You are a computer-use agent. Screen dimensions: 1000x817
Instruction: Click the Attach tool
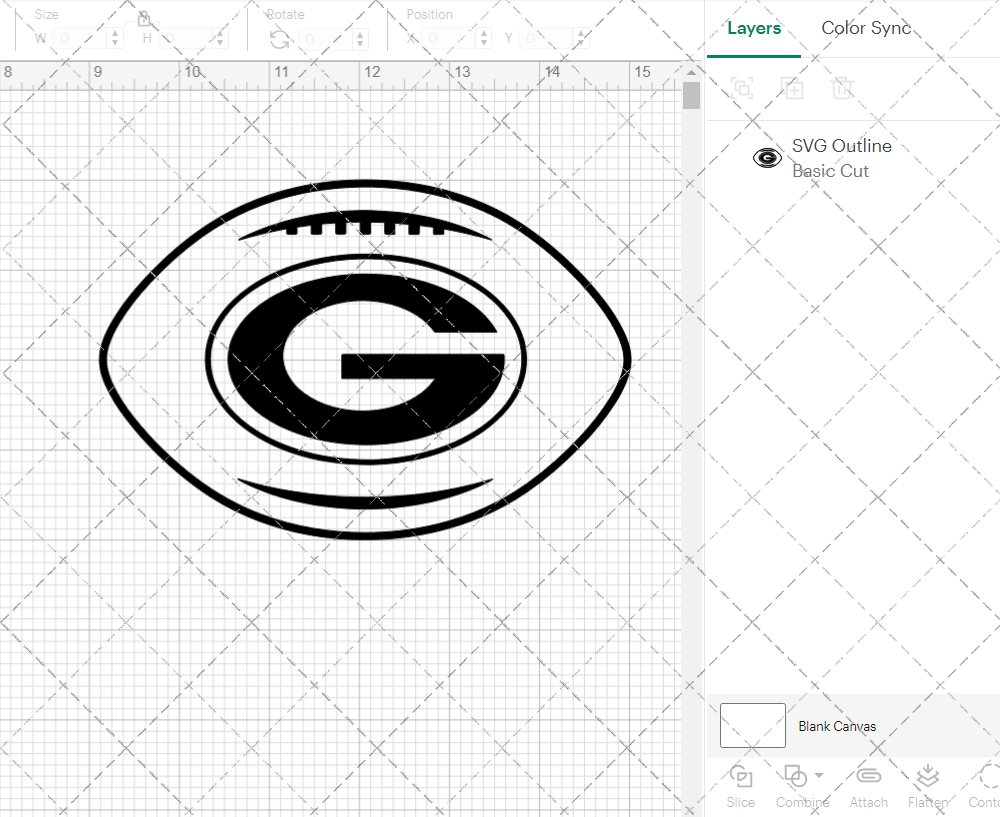[x=869, y=787]
